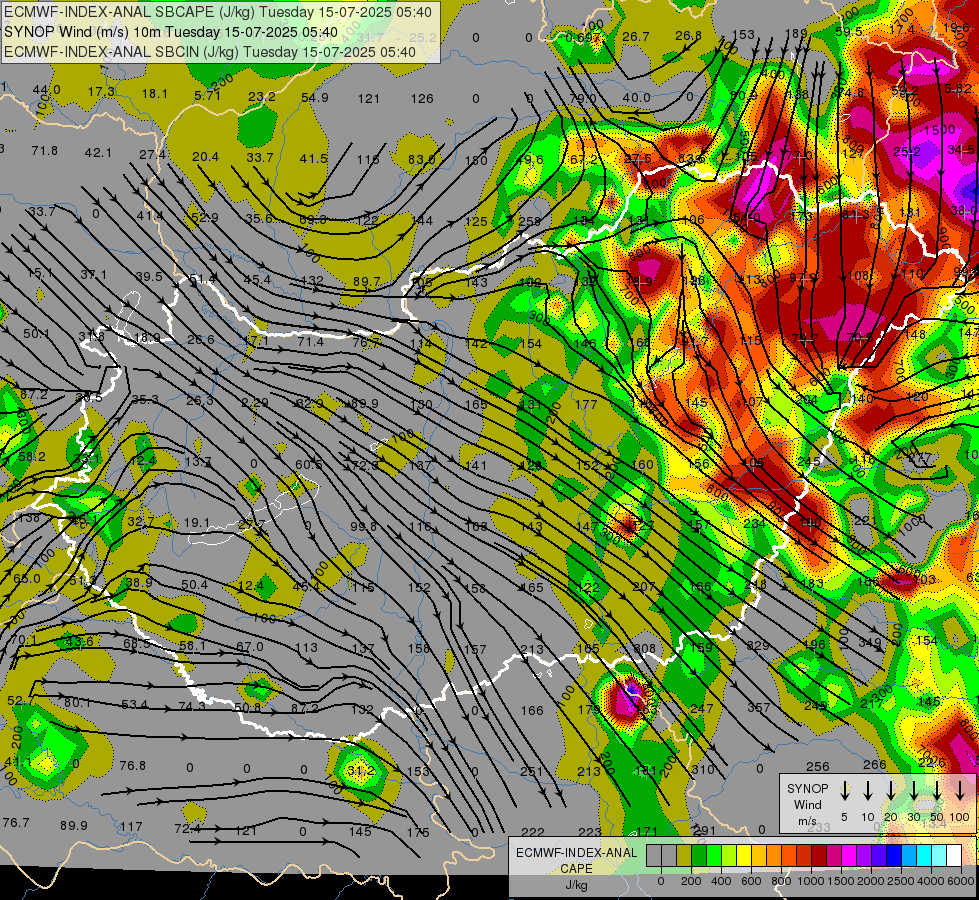The height and width of the screenshot is (900, 979).
Task: Click the map value '76.8'
Action: [132, 766]
